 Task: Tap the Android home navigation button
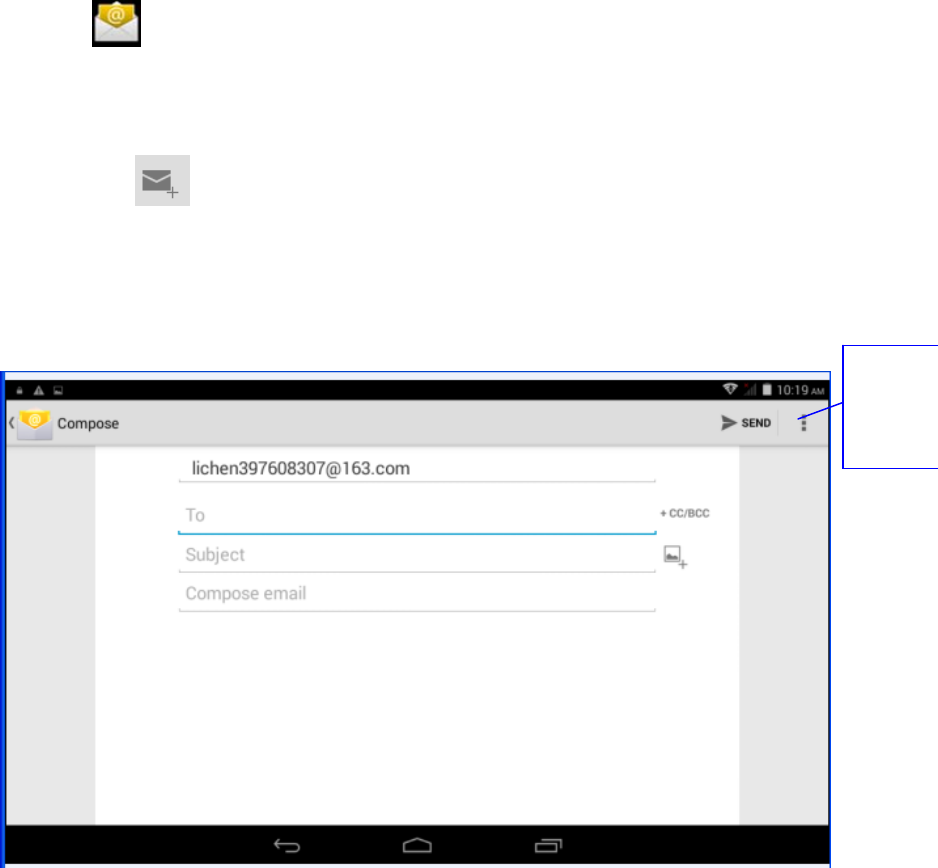417,845
